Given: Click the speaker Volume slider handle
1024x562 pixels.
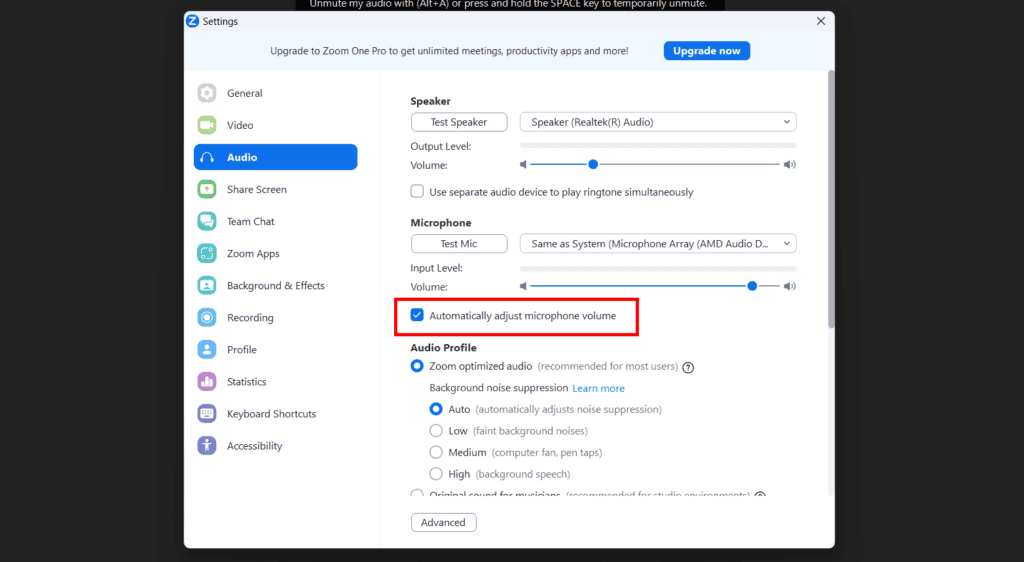Looking at the screenshot, I should click(x=593, y=164).
